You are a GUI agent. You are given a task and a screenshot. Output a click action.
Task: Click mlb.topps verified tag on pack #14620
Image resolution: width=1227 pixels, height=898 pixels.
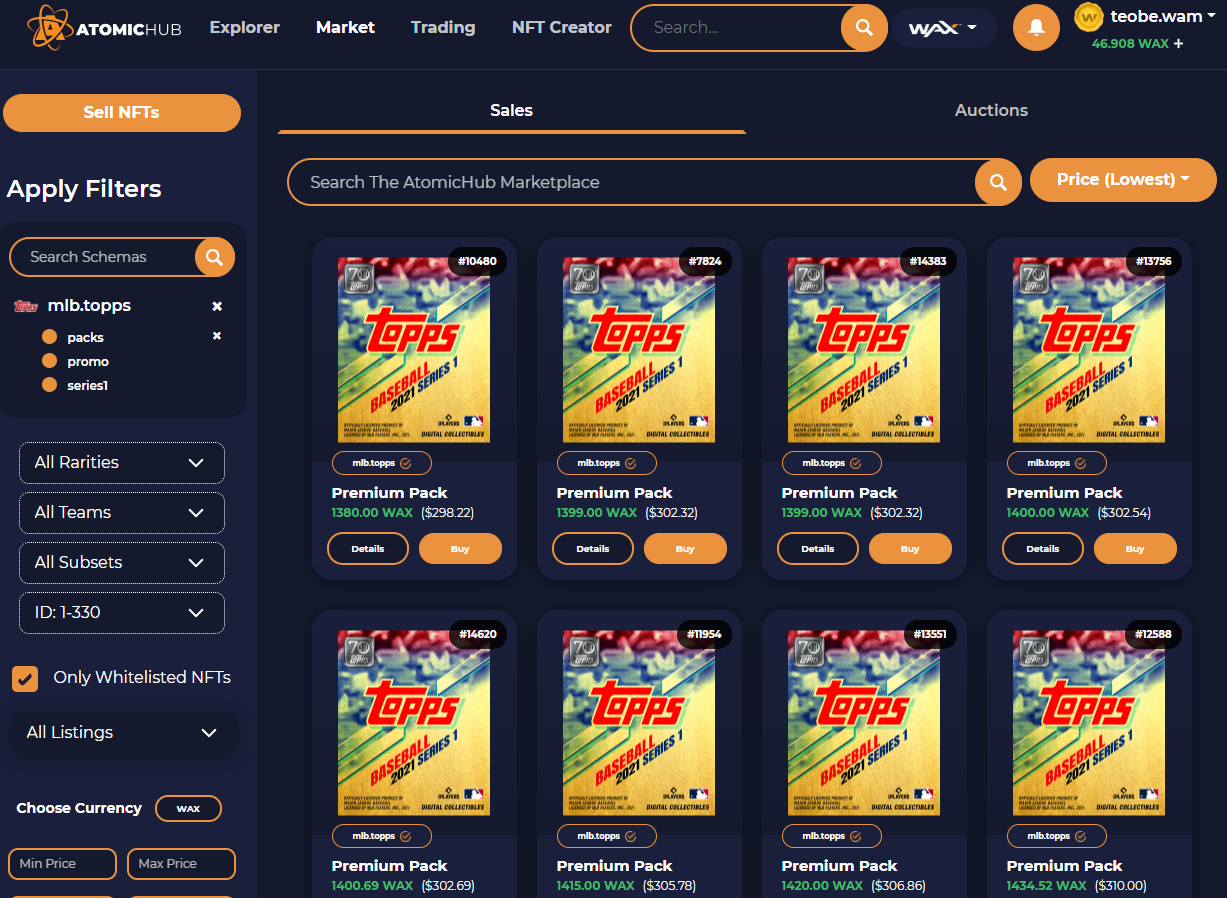point(382,836)
